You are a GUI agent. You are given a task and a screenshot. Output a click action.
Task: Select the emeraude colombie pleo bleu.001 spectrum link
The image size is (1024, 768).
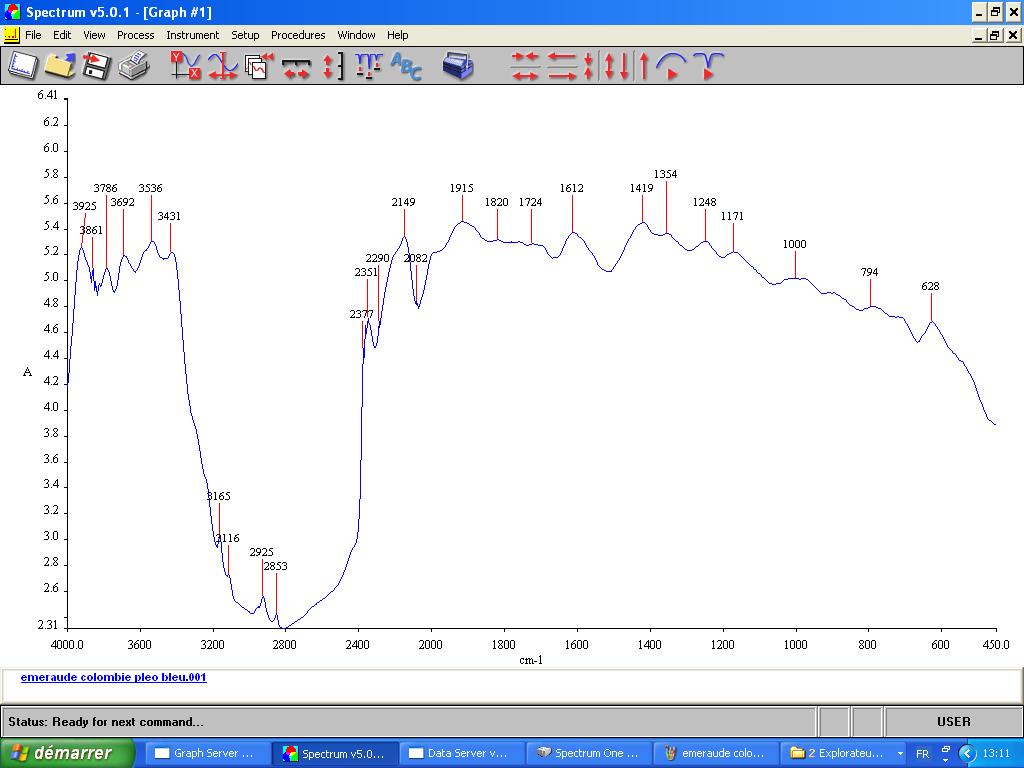point(113,677)
